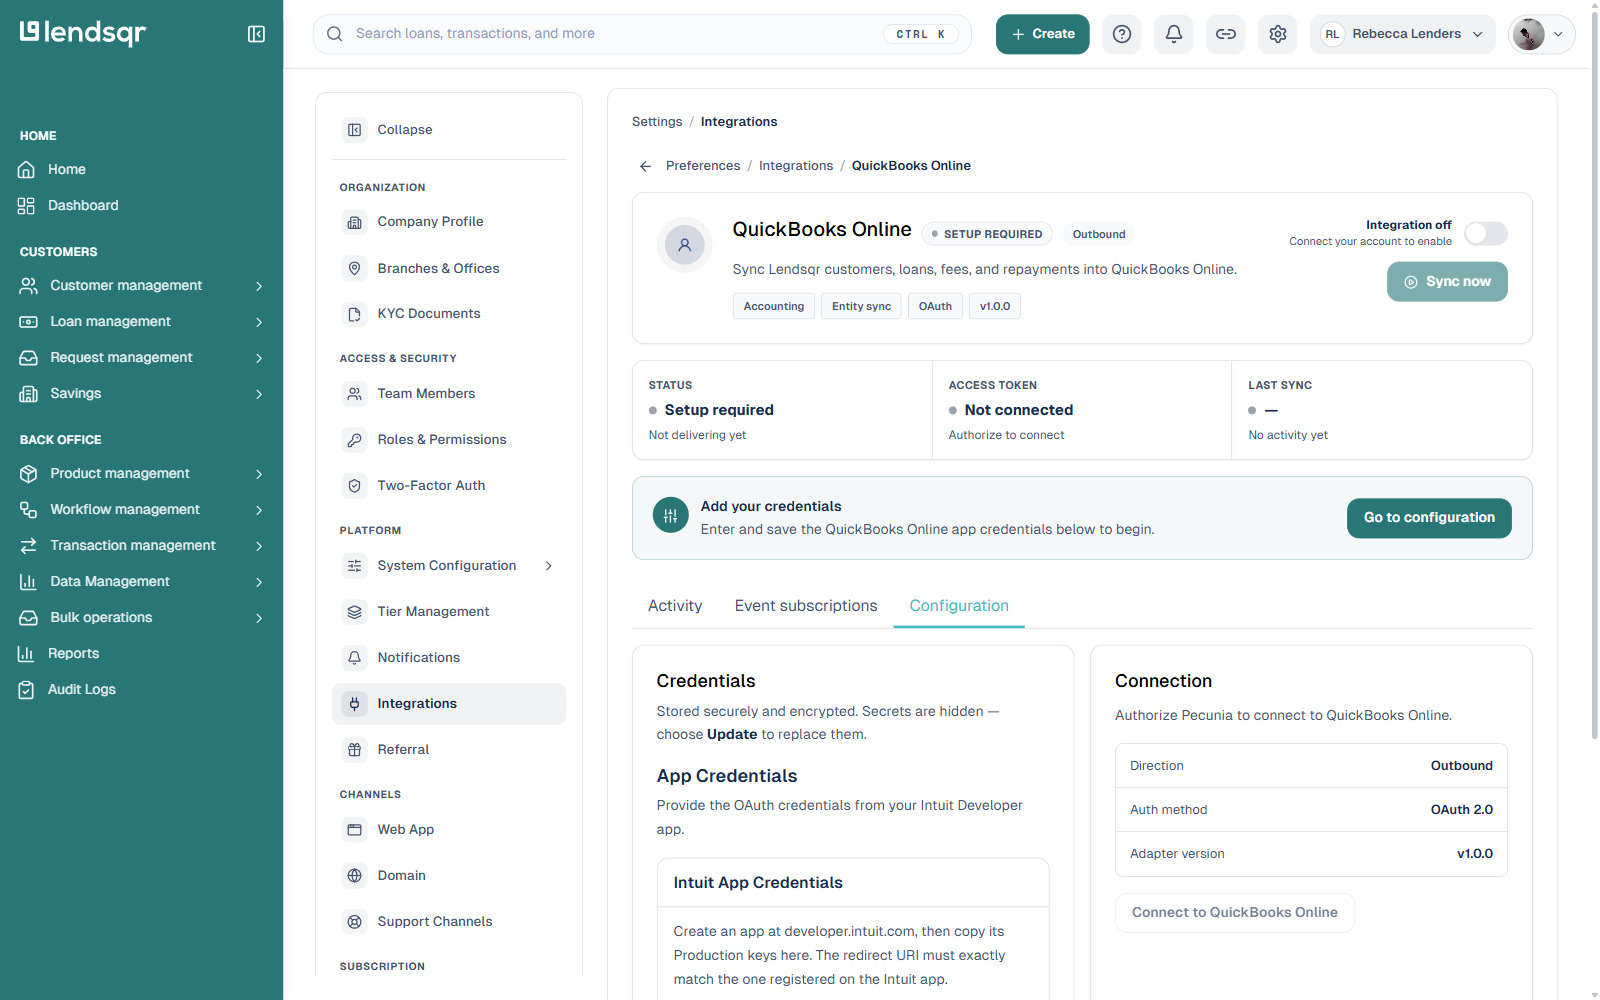Open Settings breadcrumb link

pos(657,122)
